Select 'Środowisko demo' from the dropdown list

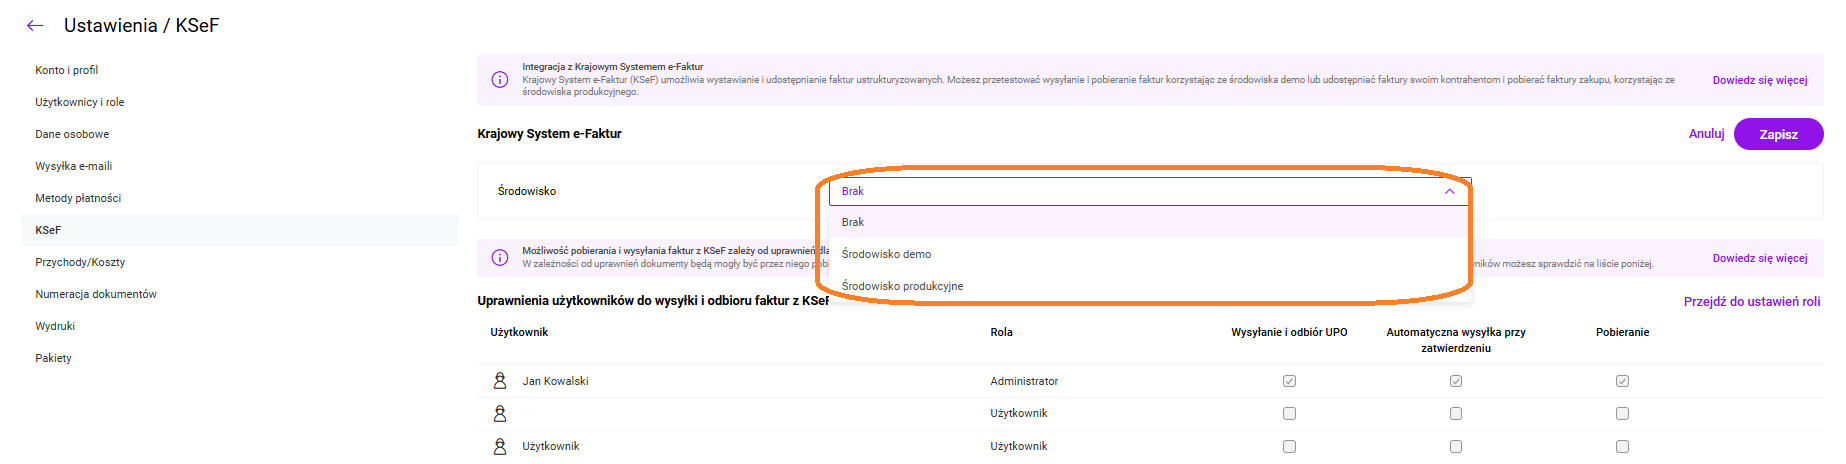886,254
